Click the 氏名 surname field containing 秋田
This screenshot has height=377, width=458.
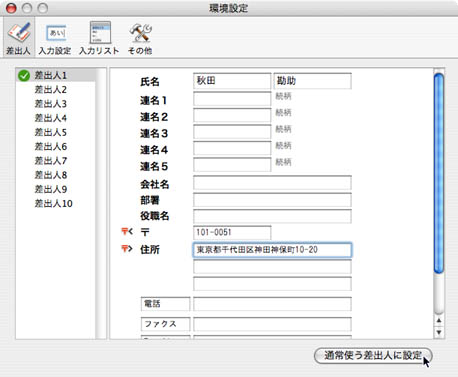pyautogui.click(x=232, y=81)
